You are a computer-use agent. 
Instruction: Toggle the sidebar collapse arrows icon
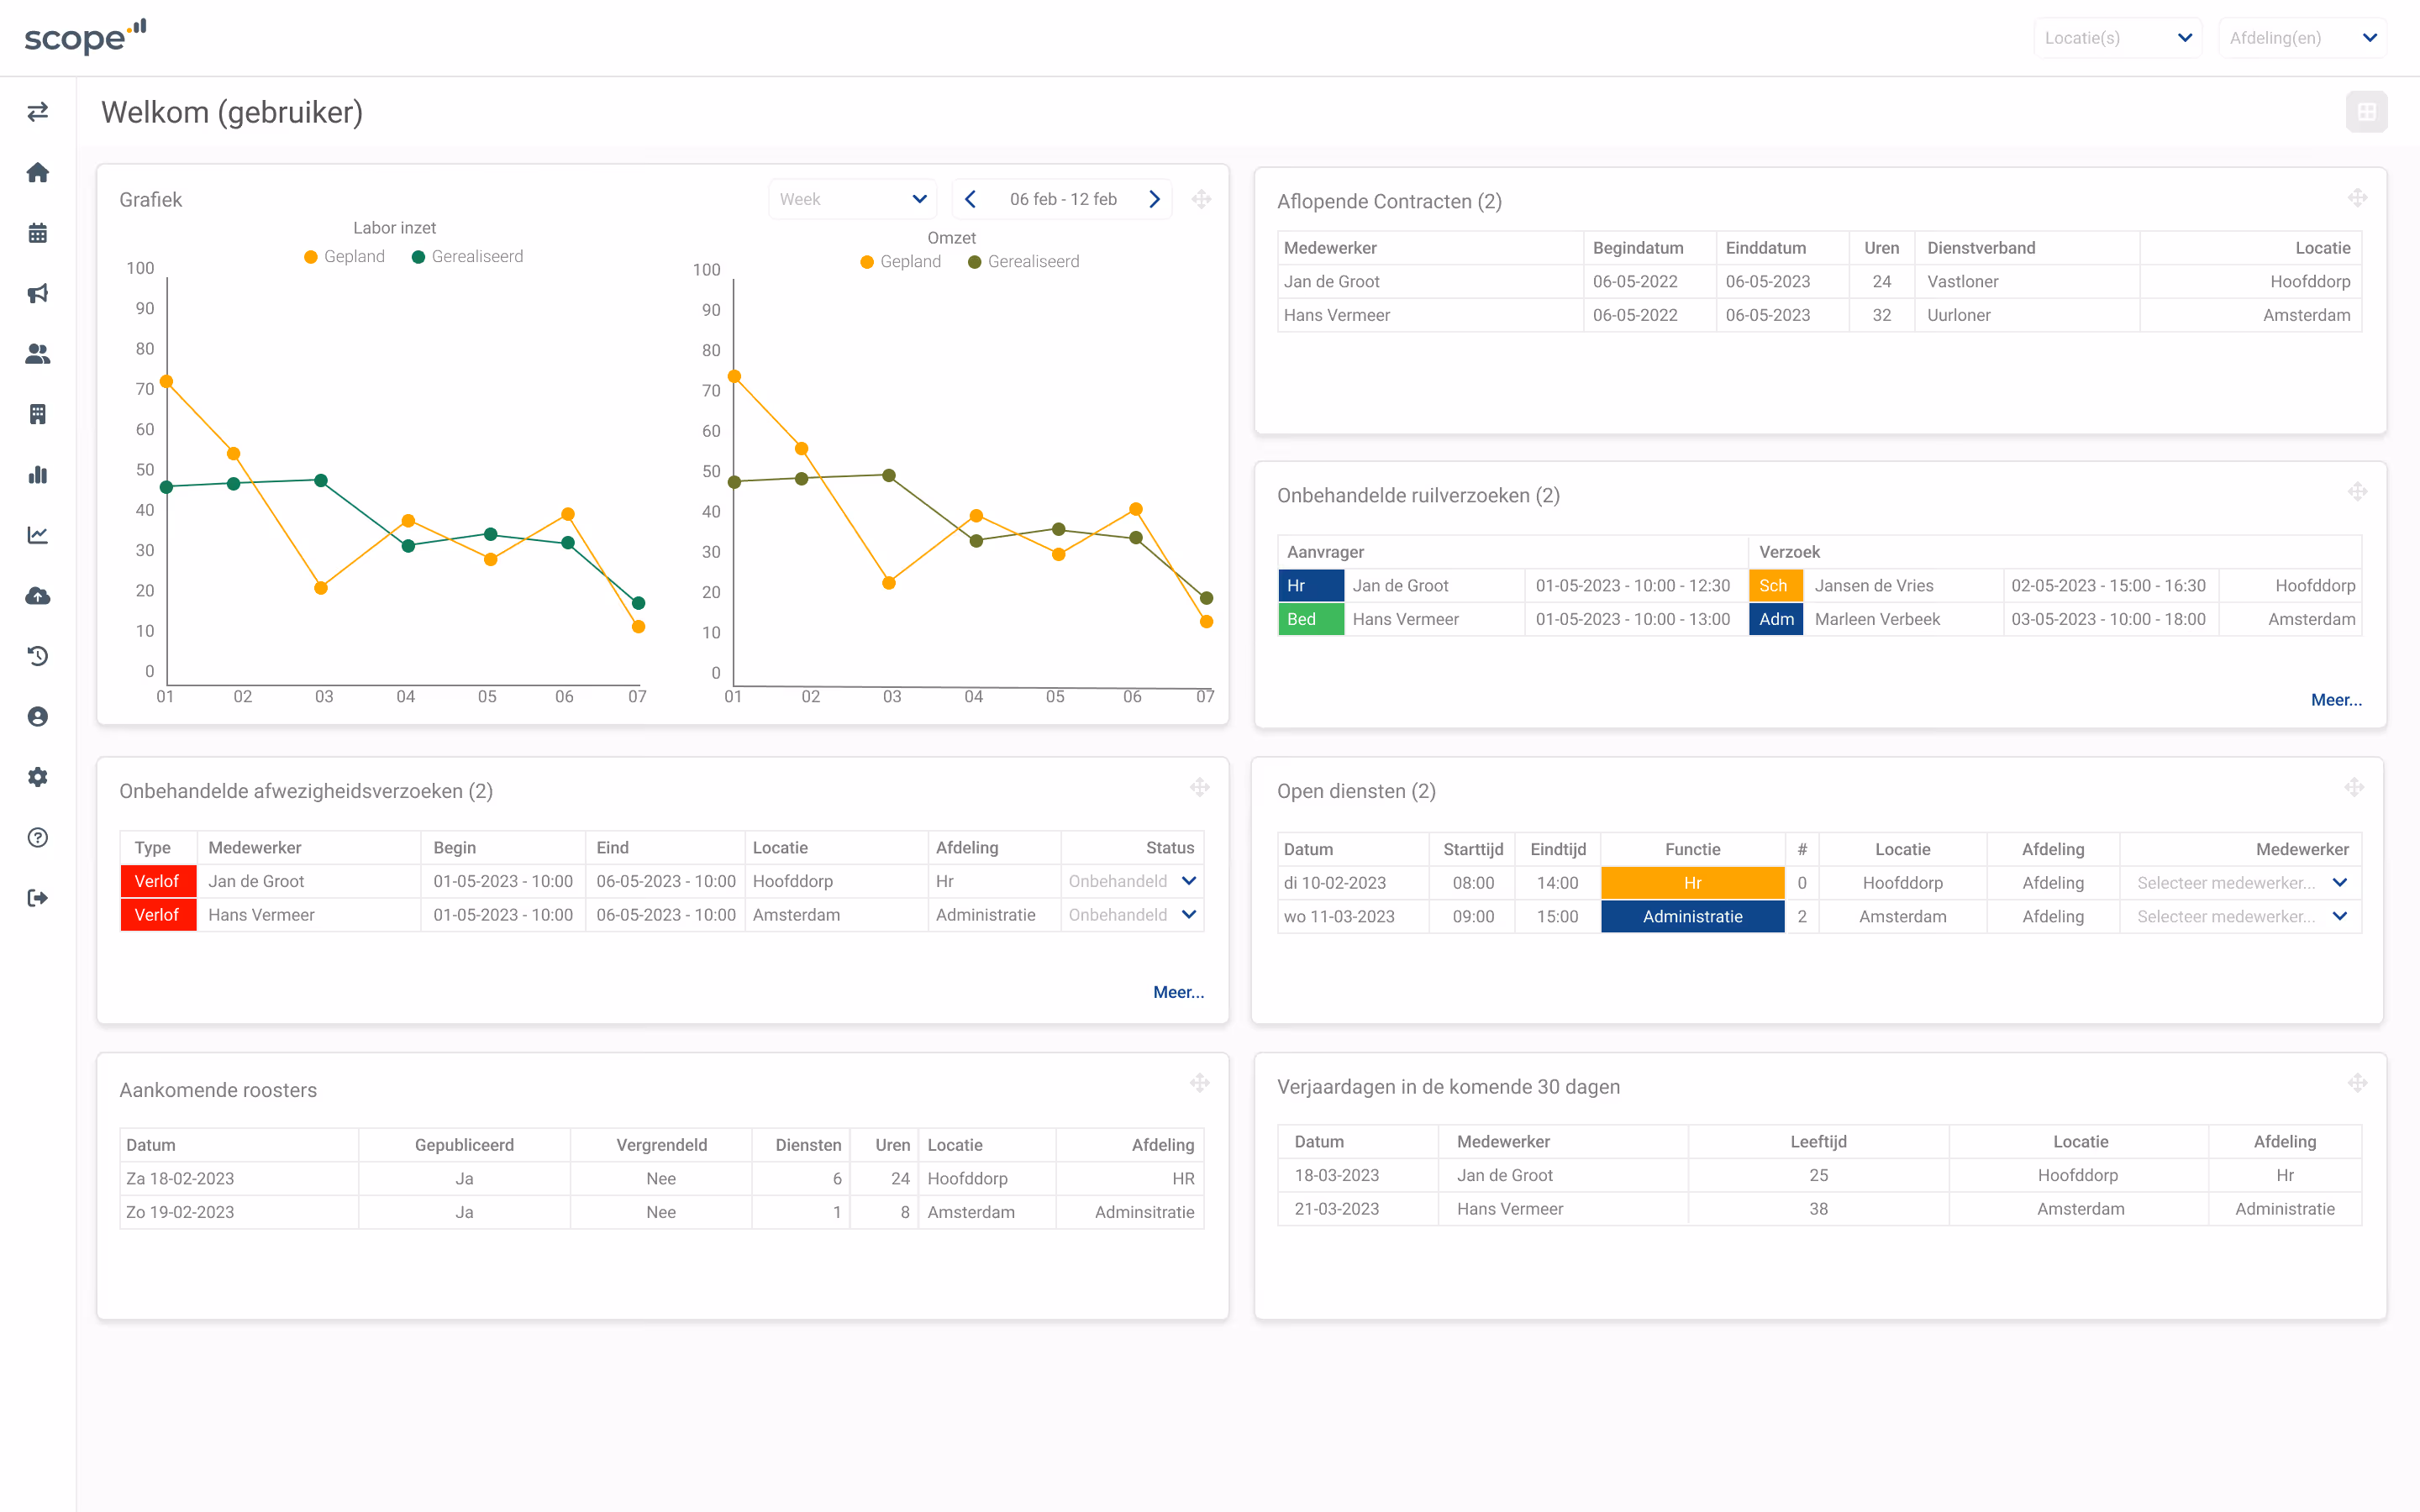click(x=38, y=112)
